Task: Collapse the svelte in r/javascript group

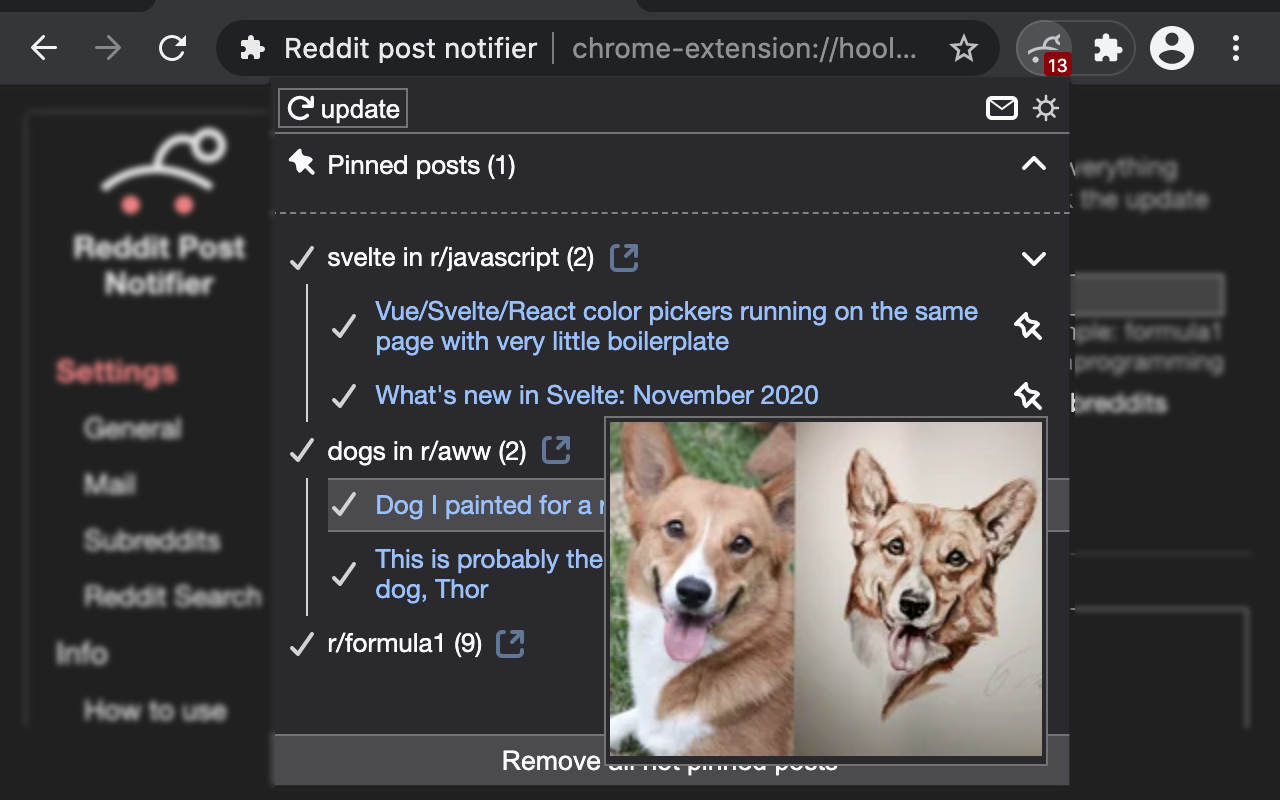Action: [1033, 258]
